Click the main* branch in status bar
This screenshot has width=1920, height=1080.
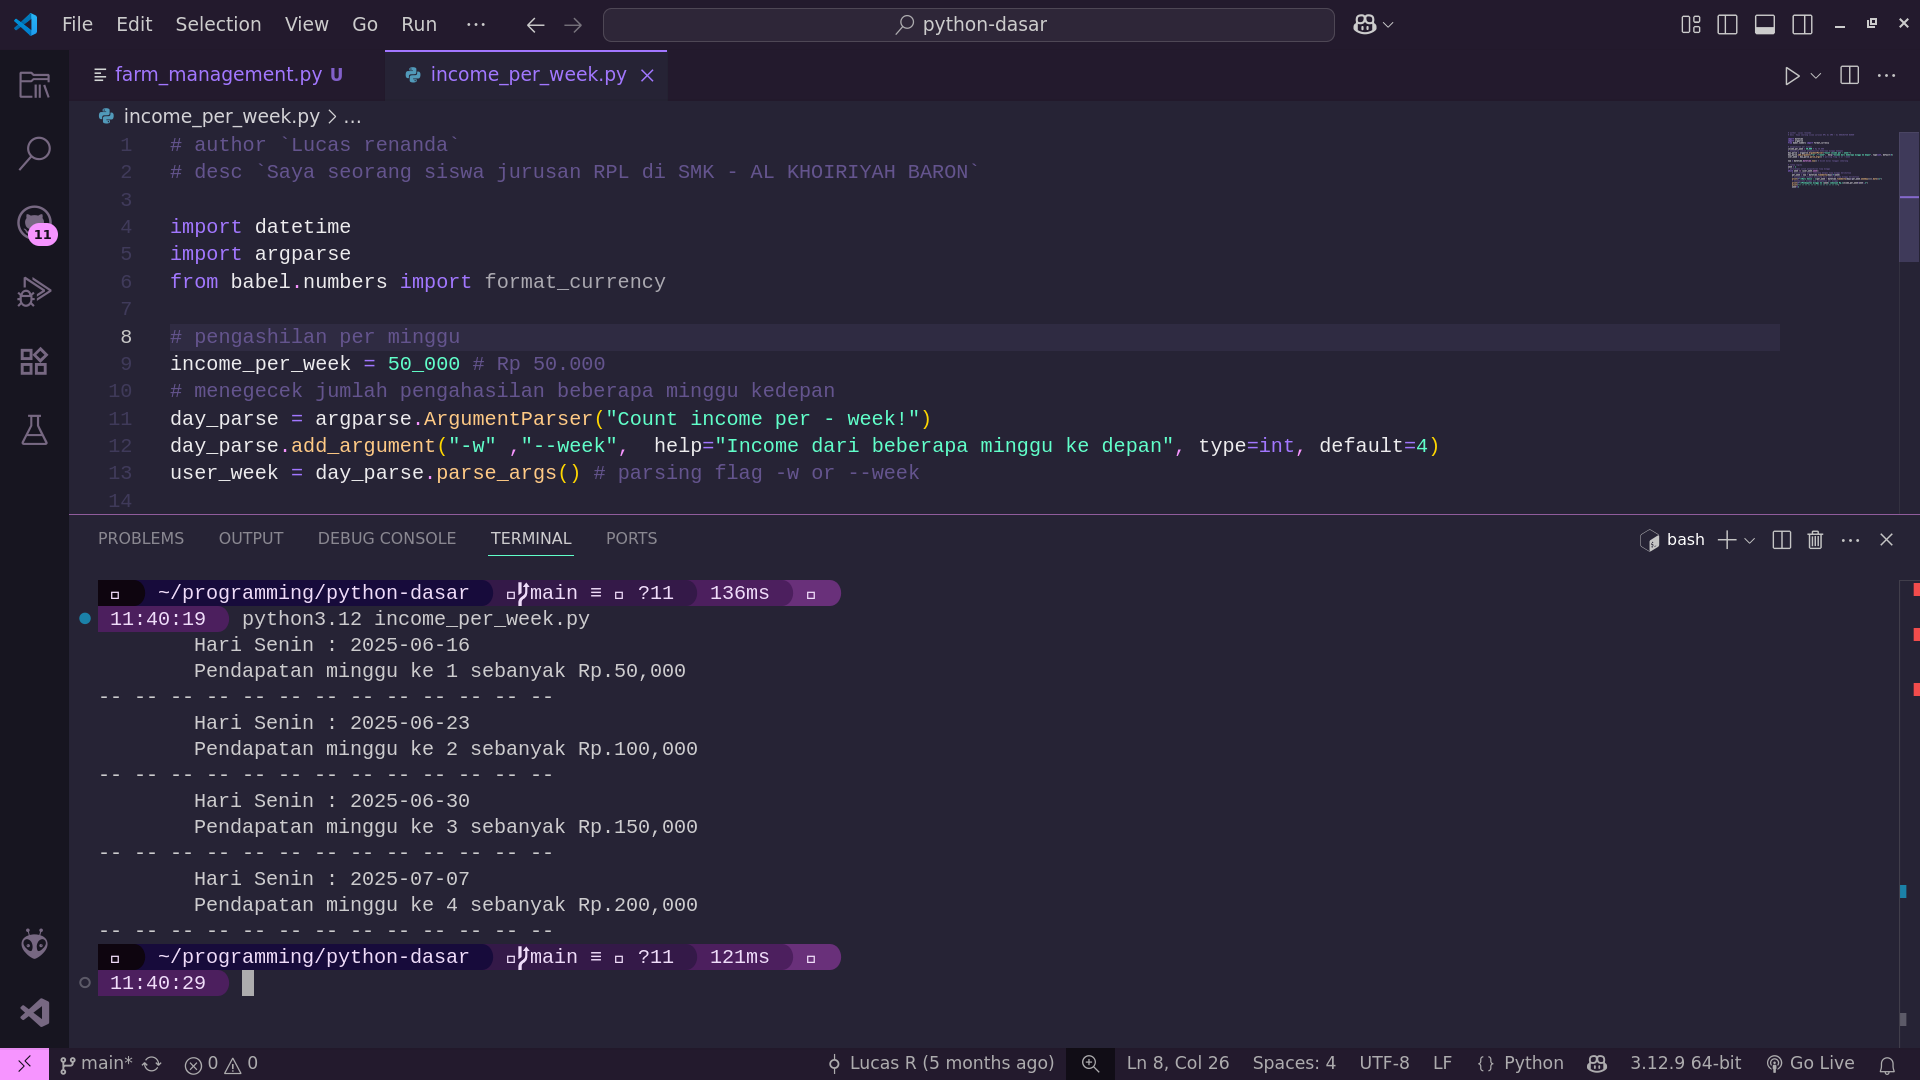tap(96, 1063)
